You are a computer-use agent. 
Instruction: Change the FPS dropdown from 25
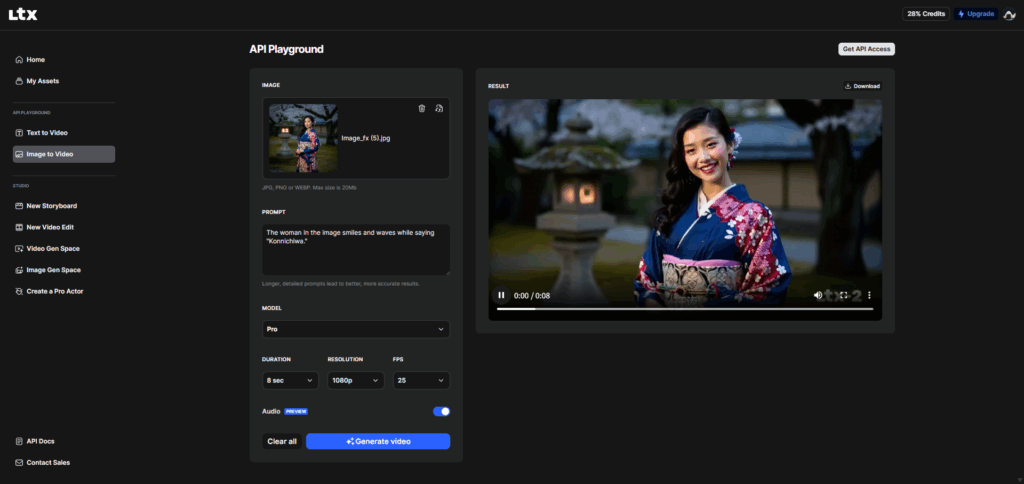pos(421,380)
